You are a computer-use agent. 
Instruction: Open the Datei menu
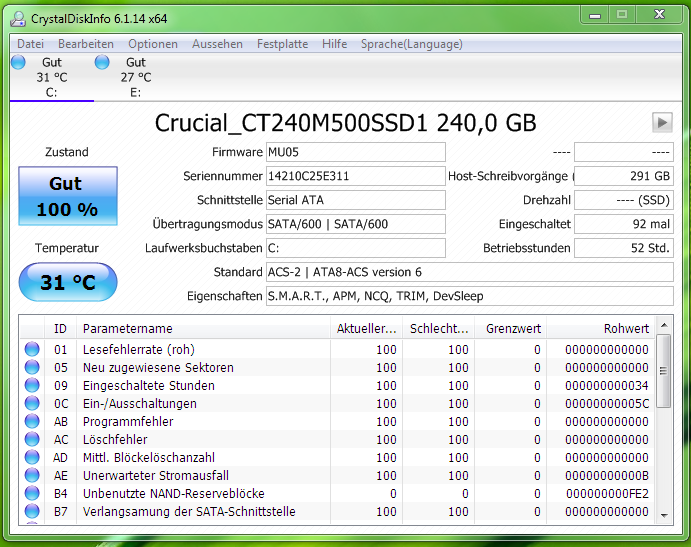30,44
